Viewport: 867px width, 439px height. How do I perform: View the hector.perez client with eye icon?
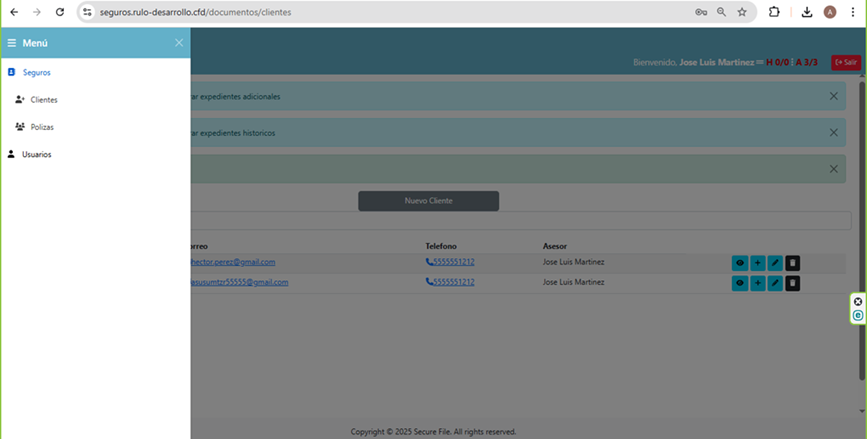pos(740,263)
